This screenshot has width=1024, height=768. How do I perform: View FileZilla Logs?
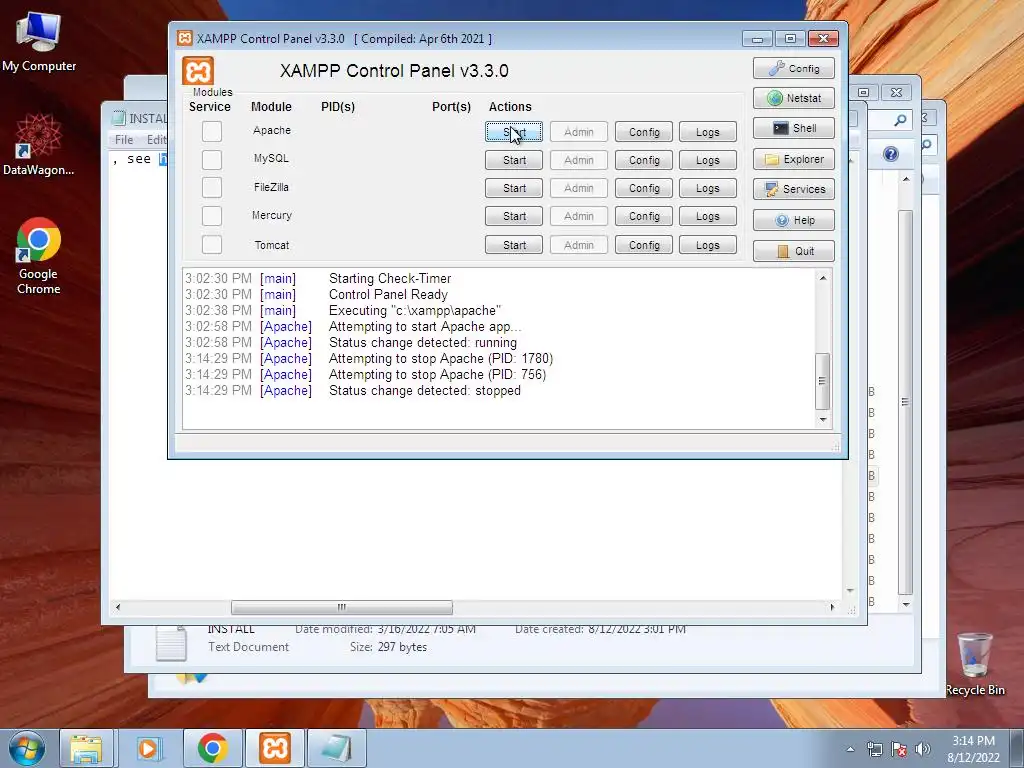tap(708, 188)
